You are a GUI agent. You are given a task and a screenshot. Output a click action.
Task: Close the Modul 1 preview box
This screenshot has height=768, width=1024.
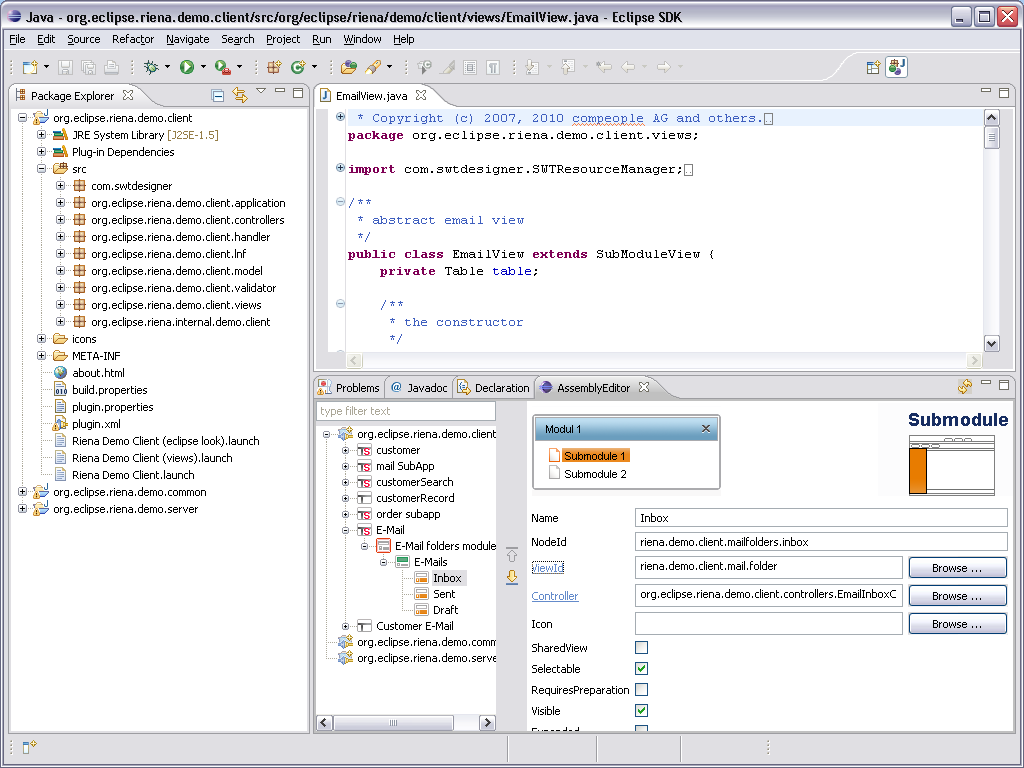tap(705, 429)
